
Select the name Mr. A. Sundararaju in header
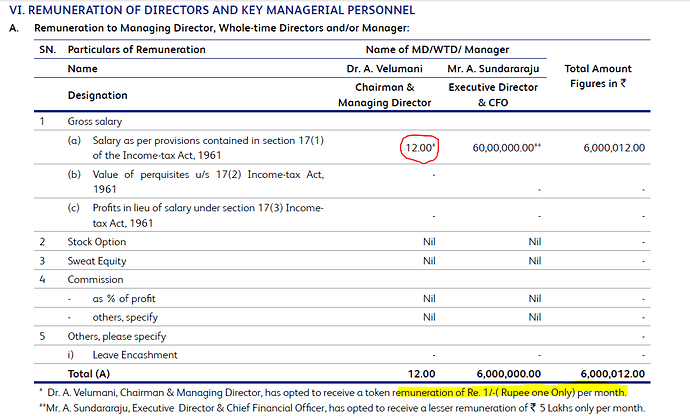pyautogui.click(x=492, y=69)
